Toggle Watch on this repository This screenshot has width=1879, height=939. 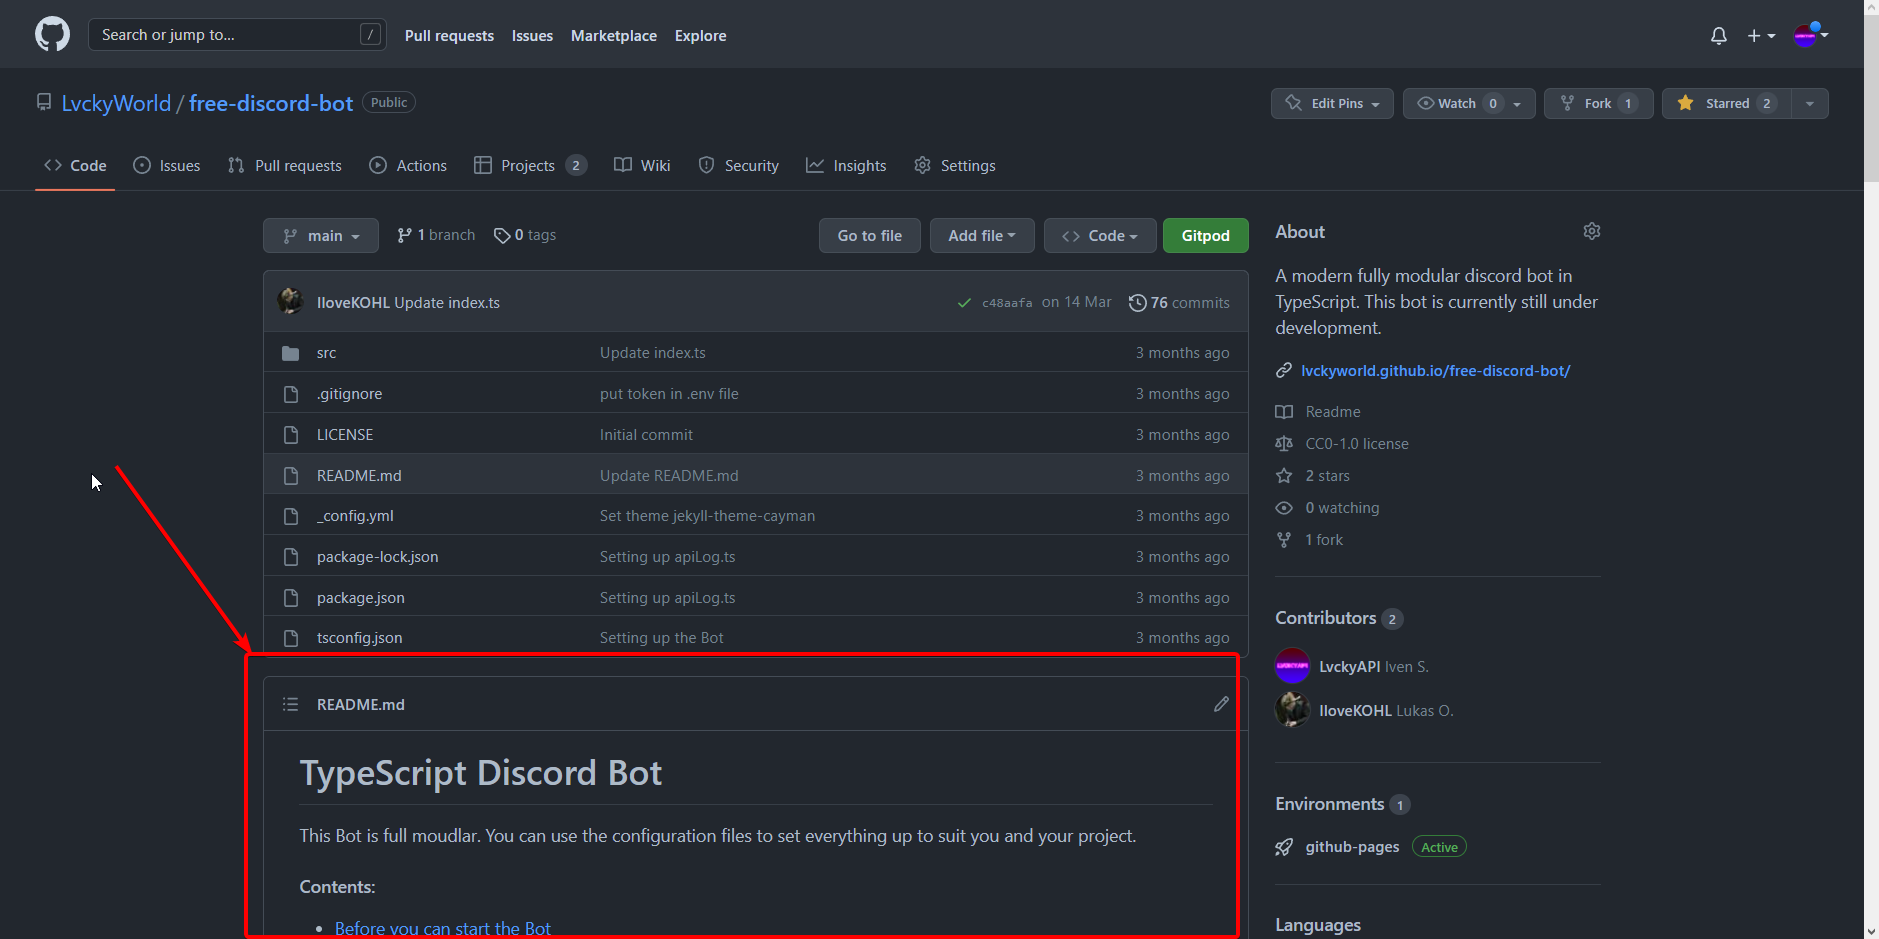pyautogui.click(x=1458, y=103)
